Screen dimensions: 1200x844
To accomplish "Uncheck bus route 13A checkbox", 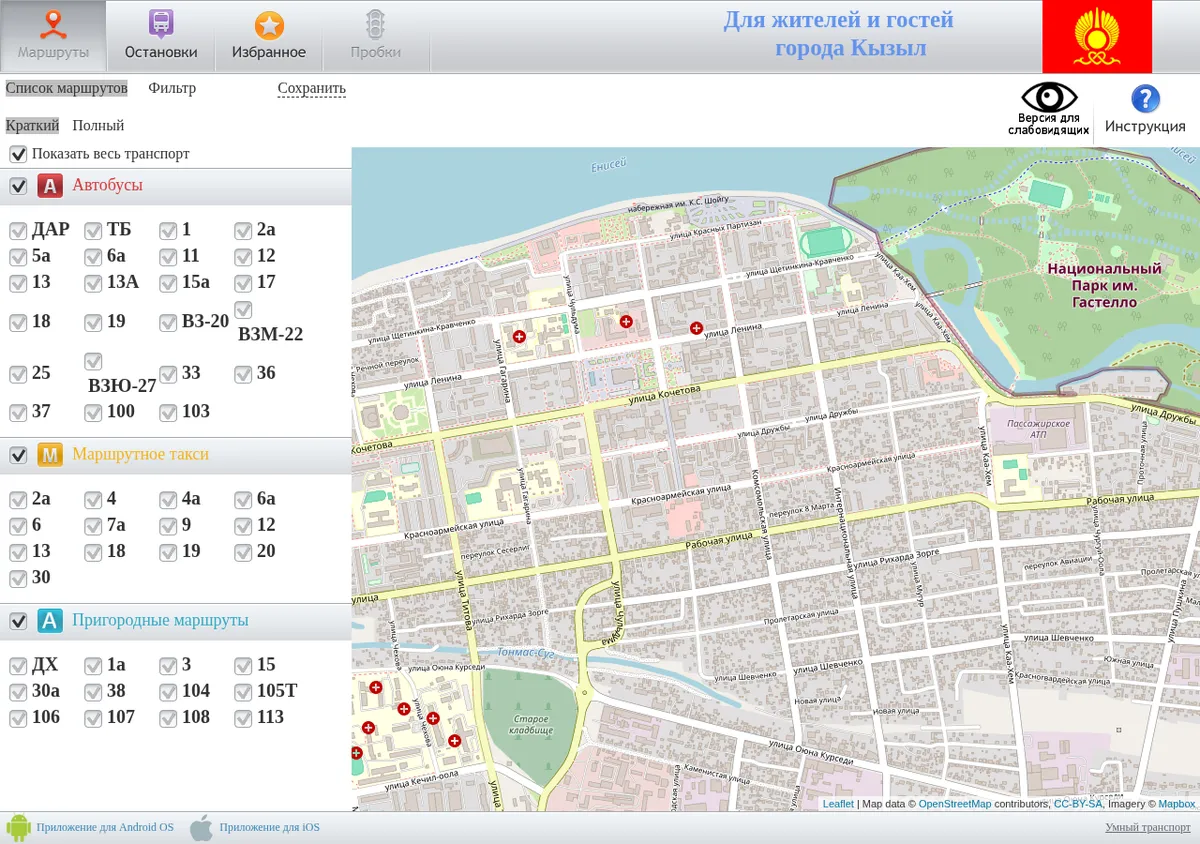I will point(93,283).
